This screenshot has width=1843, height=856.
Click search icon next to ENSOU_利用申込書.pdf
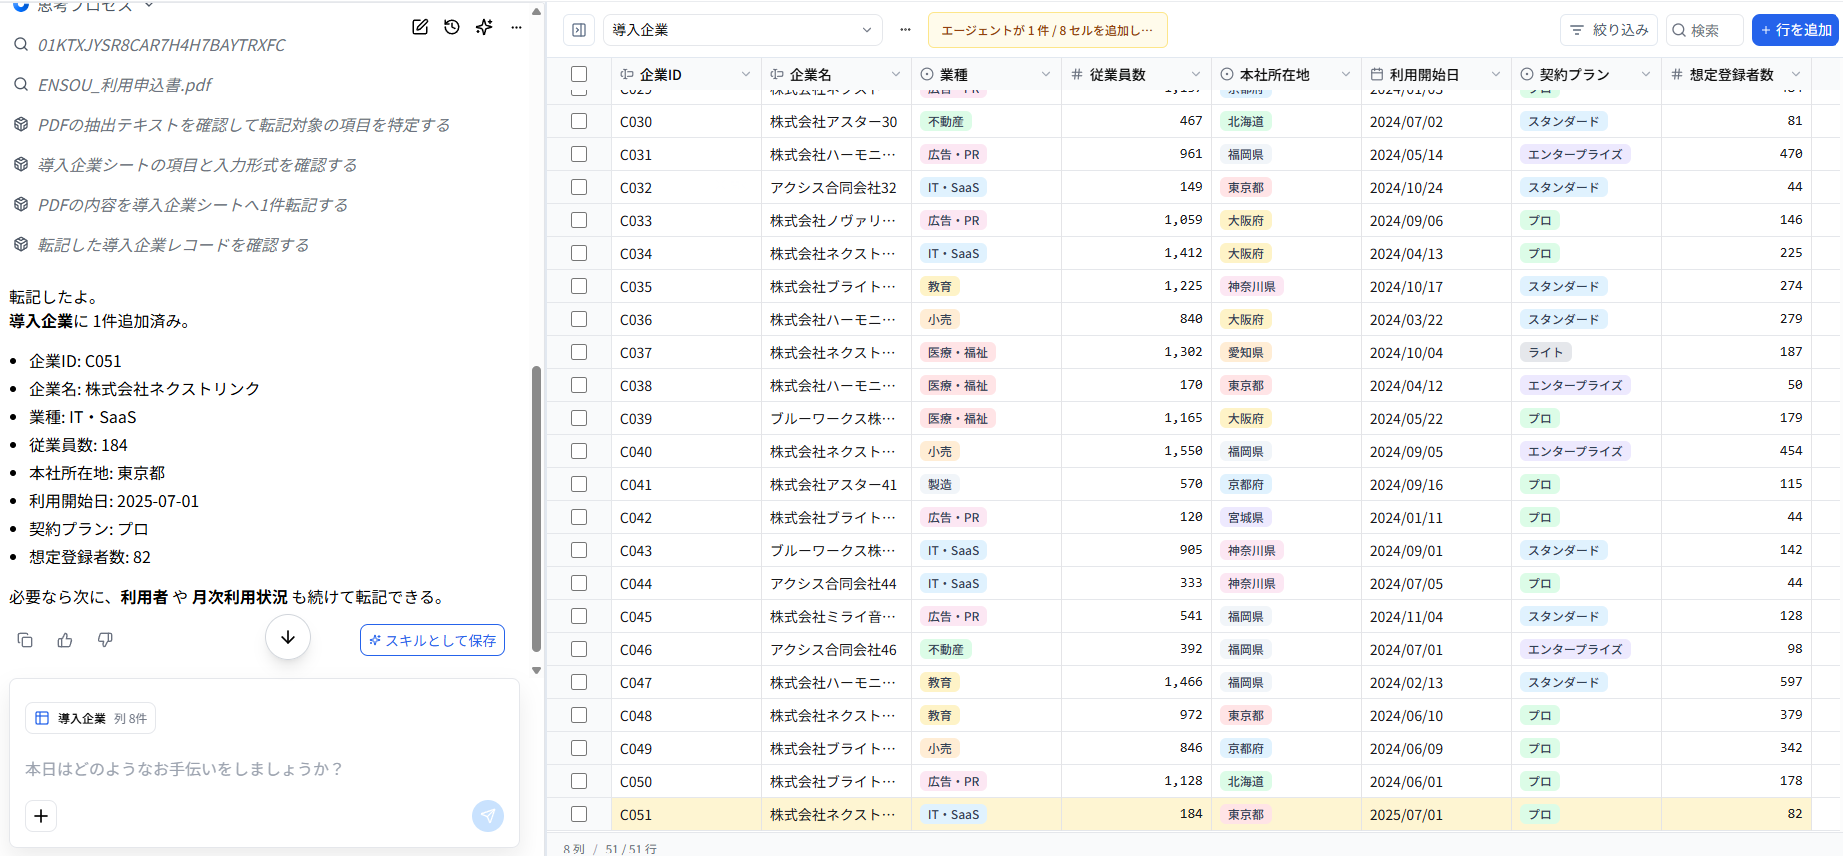(x=20, y=85)
